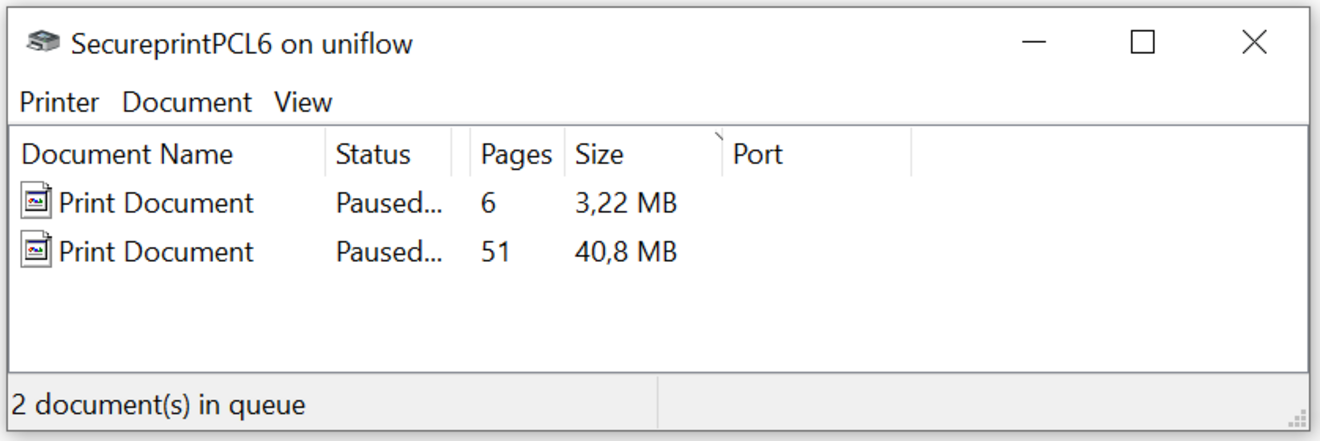The height and width of the screenshot is (441, 1320).
Task: Open the Printer menu
Action: click(60, 102)
